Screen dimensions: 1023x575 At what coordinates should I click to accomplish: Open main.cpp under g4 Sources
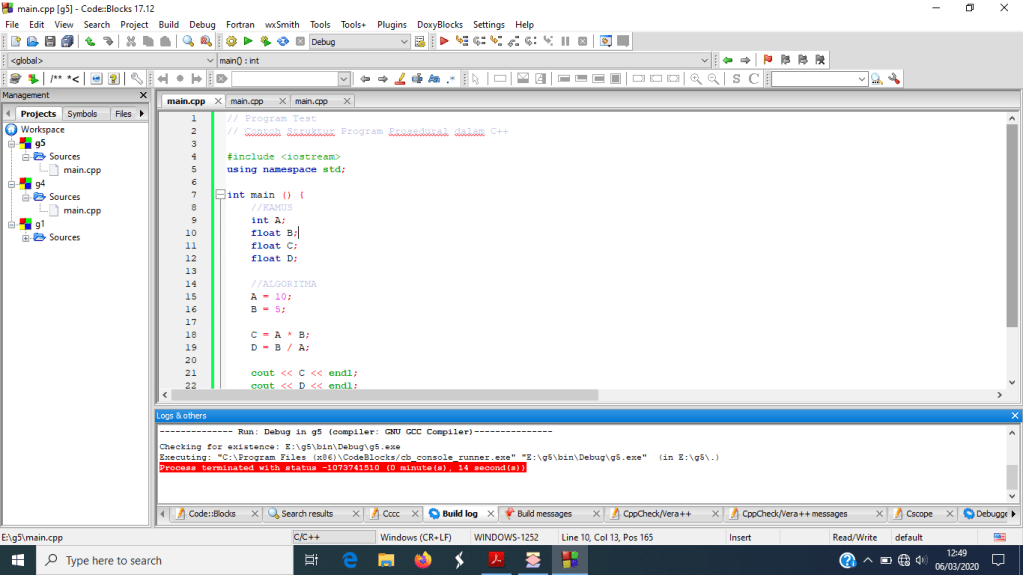coord(82,211)
